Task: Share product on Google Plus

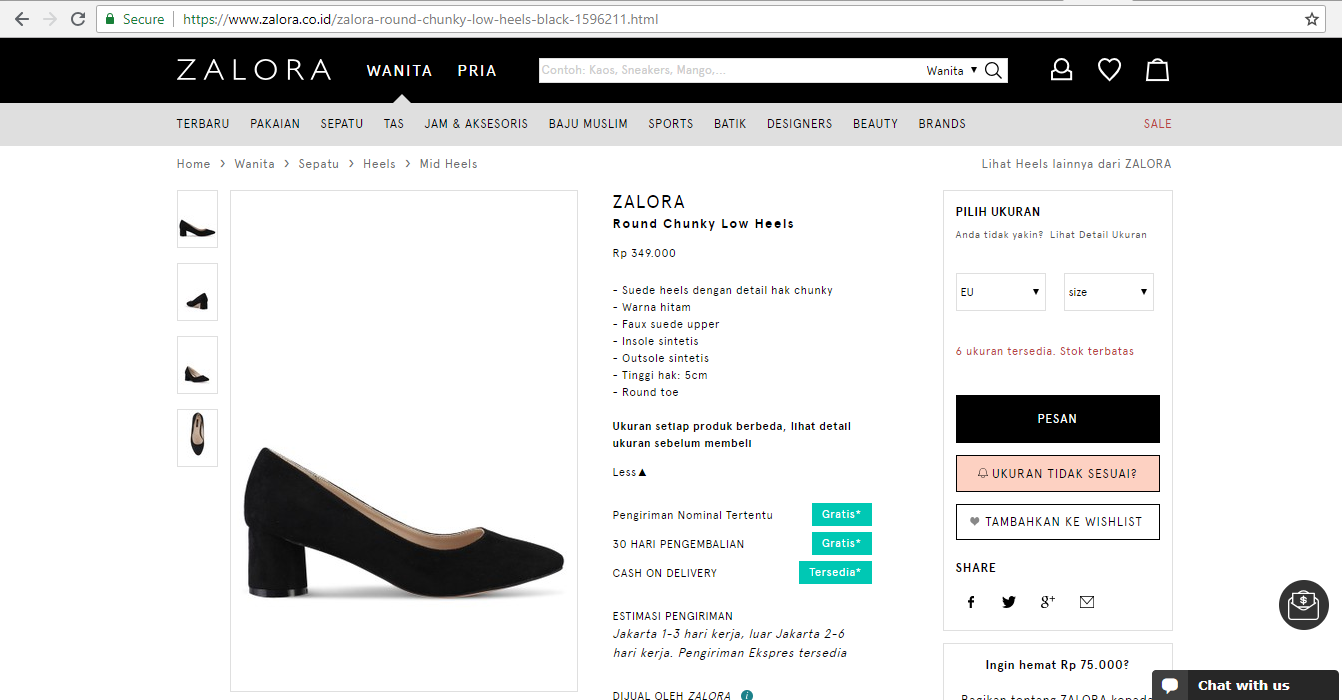Action: tap(1047, 602)
